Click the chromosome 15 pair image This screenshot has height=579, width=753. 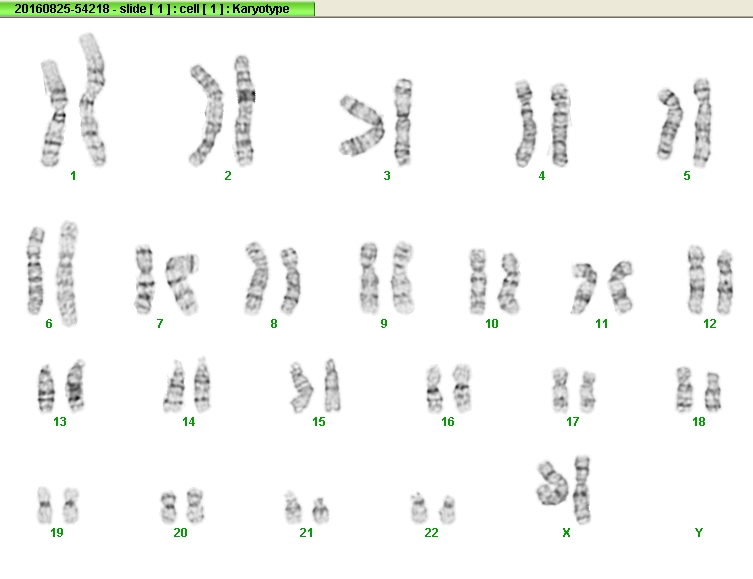click(316, 386)
